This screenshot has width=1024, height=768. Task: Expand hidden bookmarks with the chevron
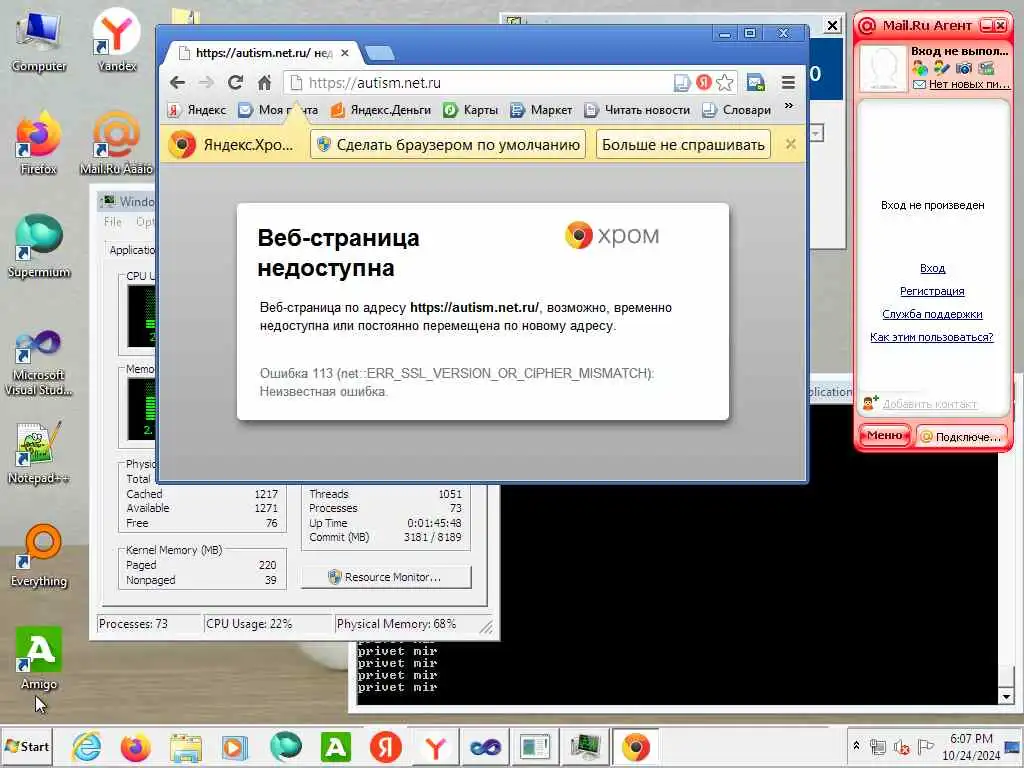pyautogui.click(x=789, y=106)
